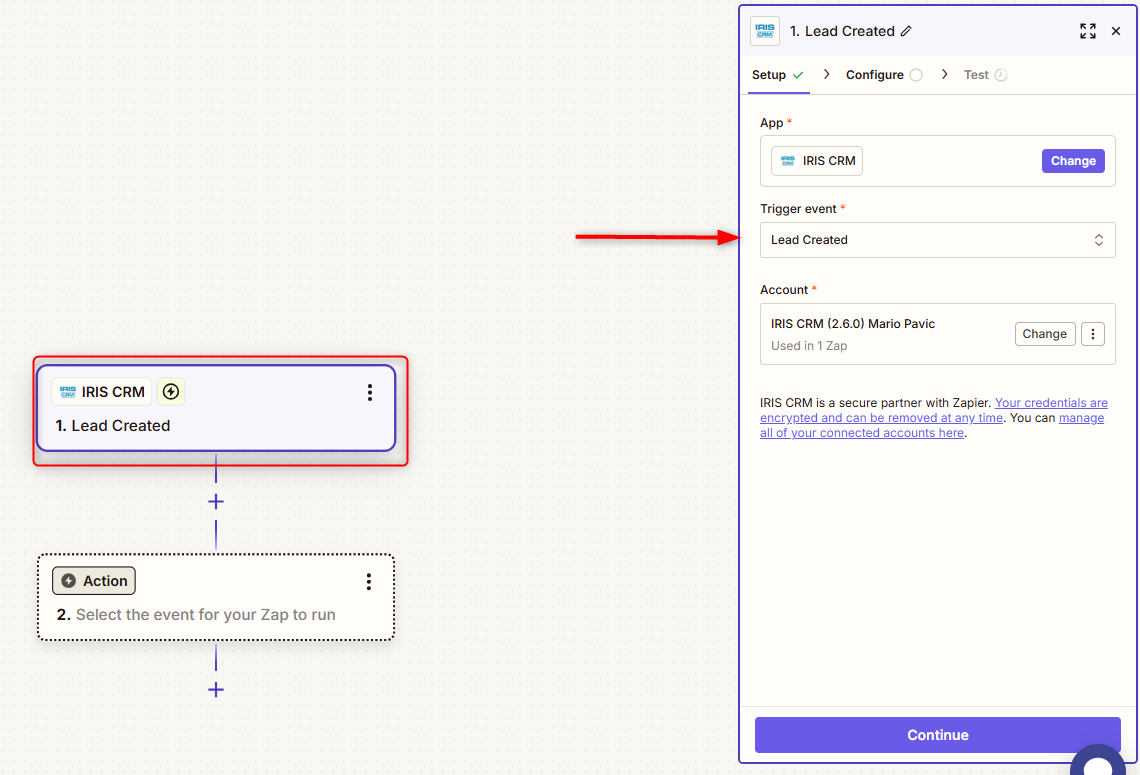Expand the side panel to full screen
The height and width of the screenshot is (775, 1140).
coord(1087,31)
